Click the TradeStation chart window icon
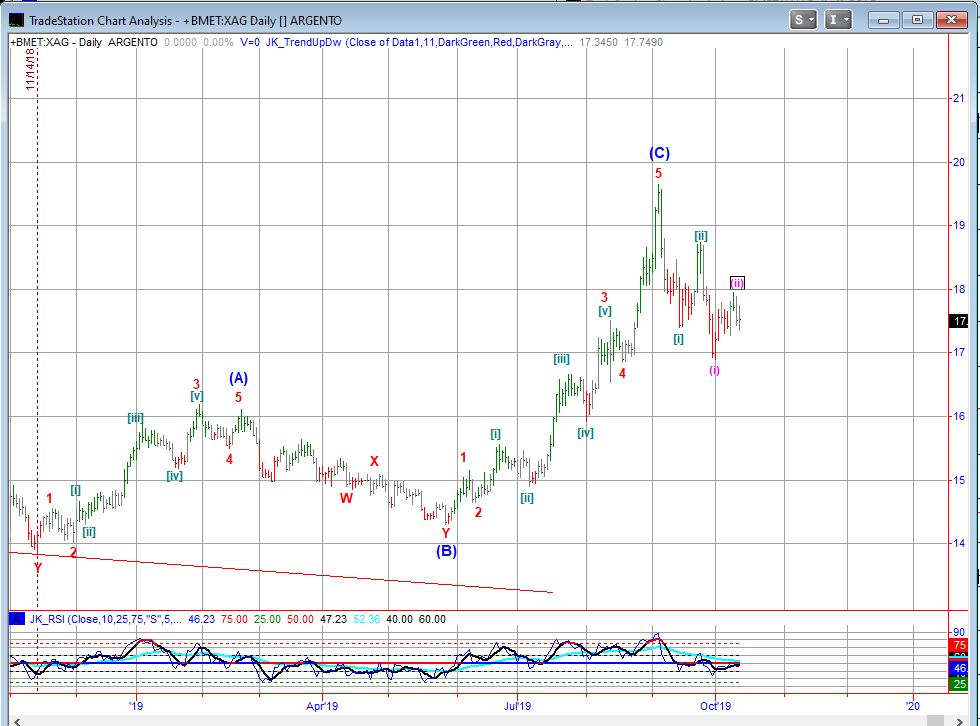This screenshot has height=726, width=980. [16, 20]
